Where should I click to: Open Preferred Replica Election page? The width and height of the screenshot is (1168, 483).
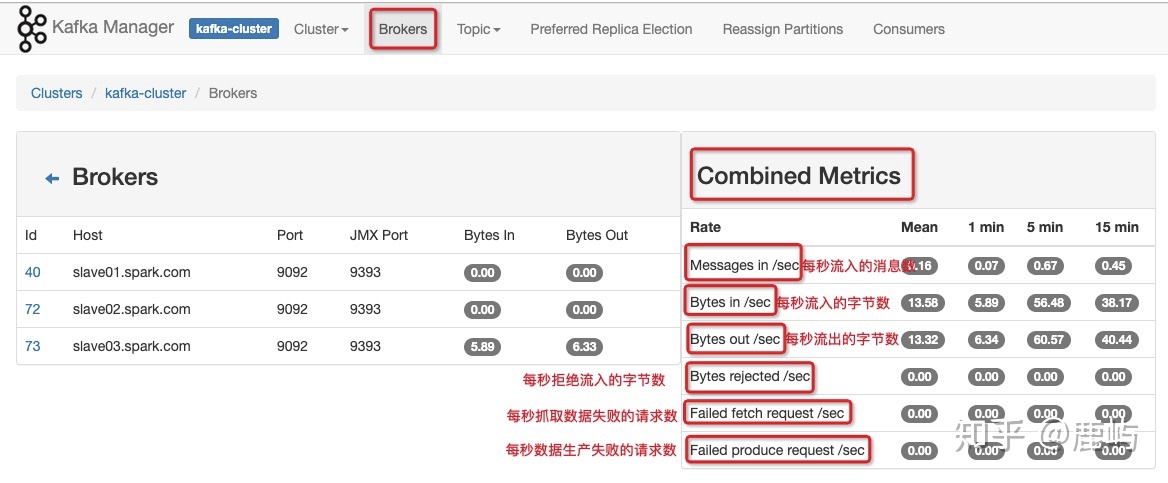coord(611,29)
